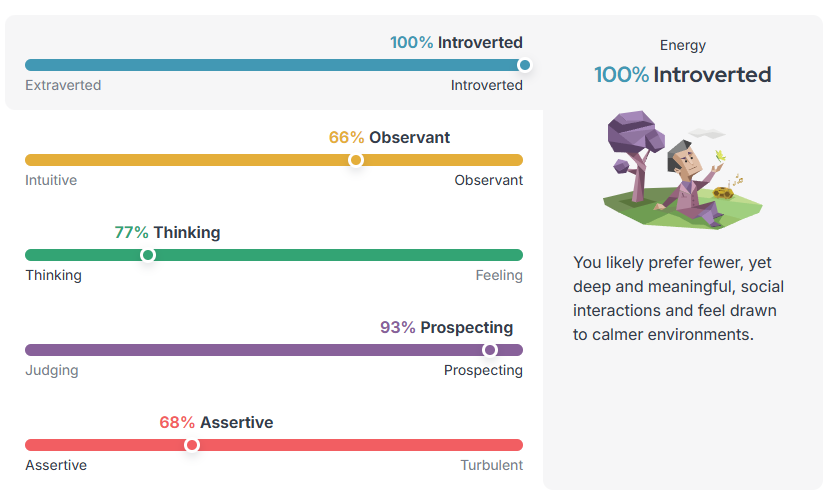Screen dimensions: 828x499
Task: Click the green Thinking slider handle
Action: (x=148, y=255)
